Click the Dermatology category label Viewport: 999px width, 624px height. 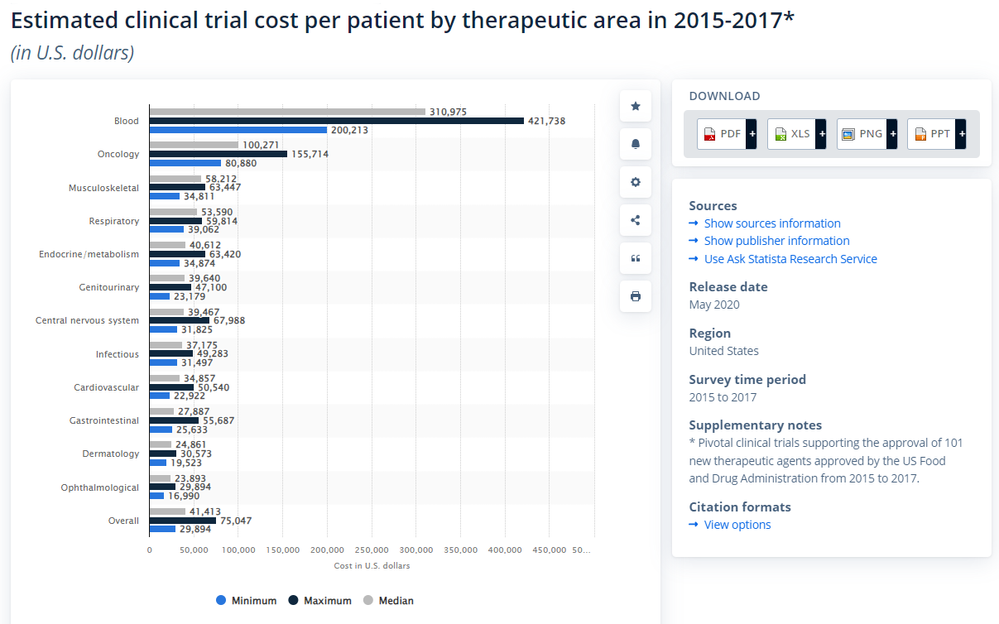110,454
